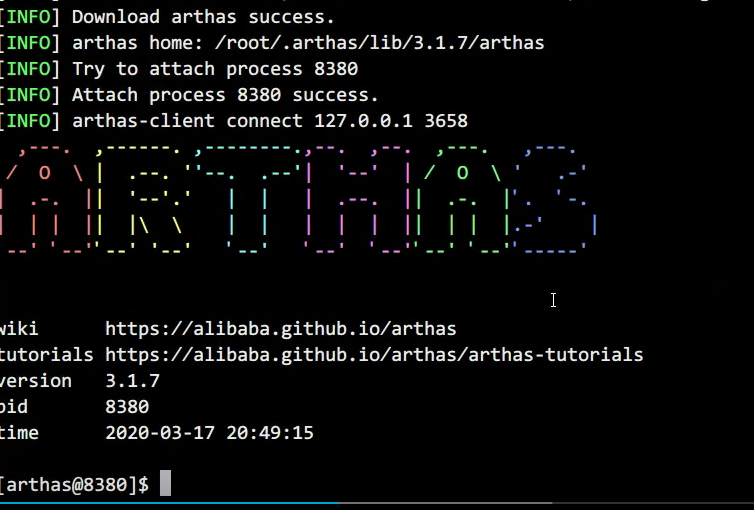Click the 'version' label
Image resolution: width=754 pixels, height=510 pixels.
(x=36, y=381)
